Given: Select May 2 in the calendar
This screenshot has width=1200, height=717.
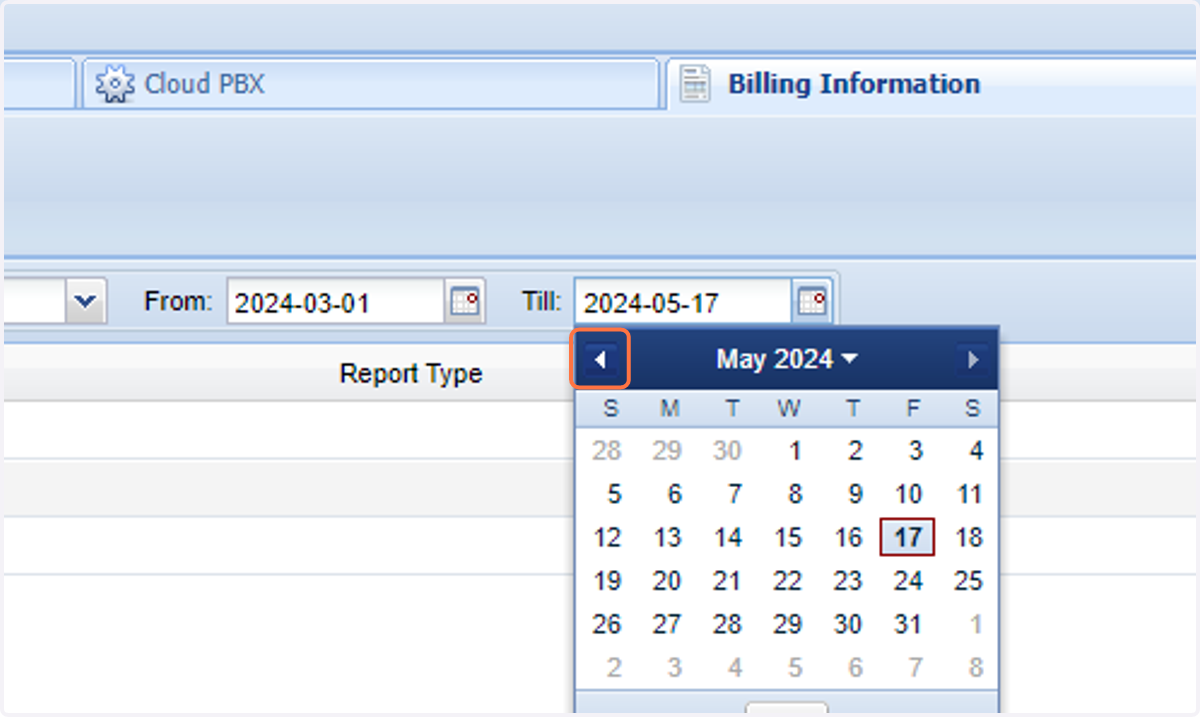Looking at the screenshot, I should coord(854,451).
